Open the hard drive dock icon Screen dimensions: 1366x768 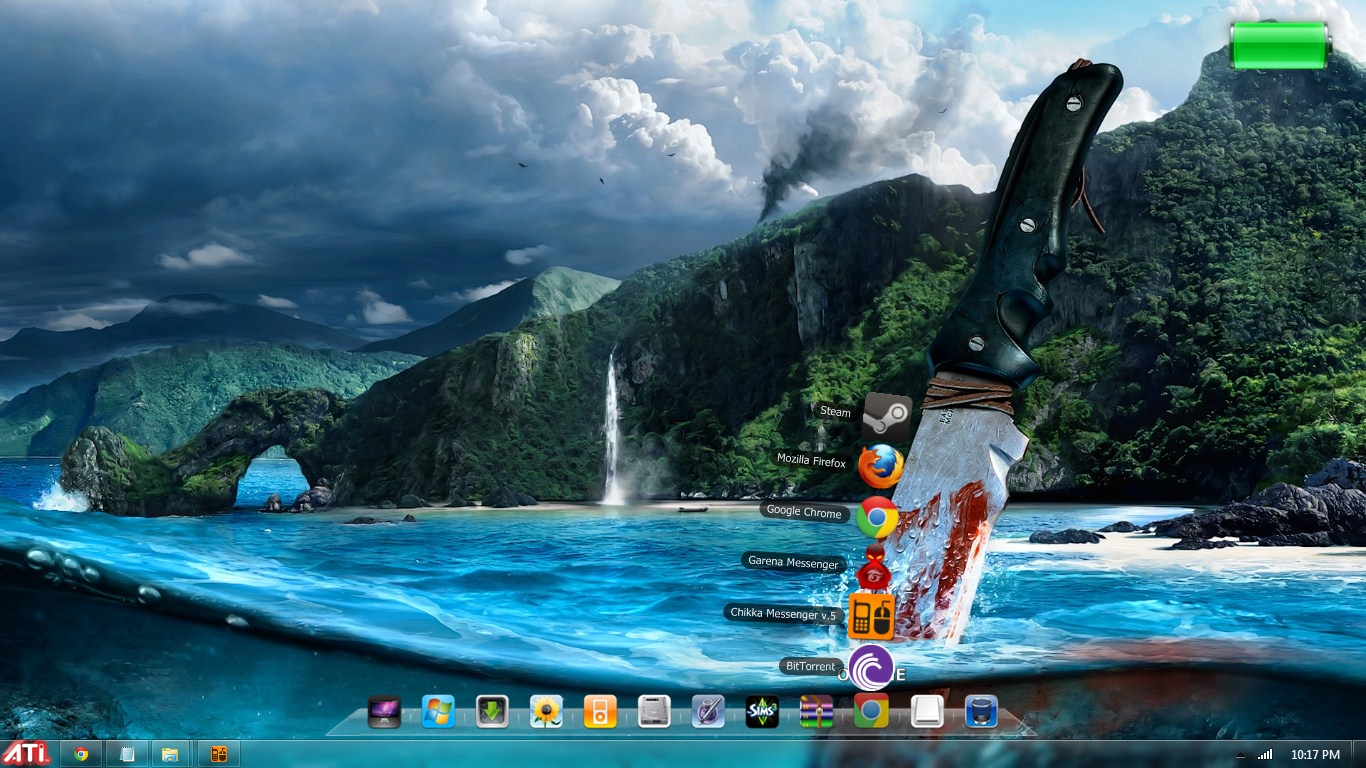[654, 711]
